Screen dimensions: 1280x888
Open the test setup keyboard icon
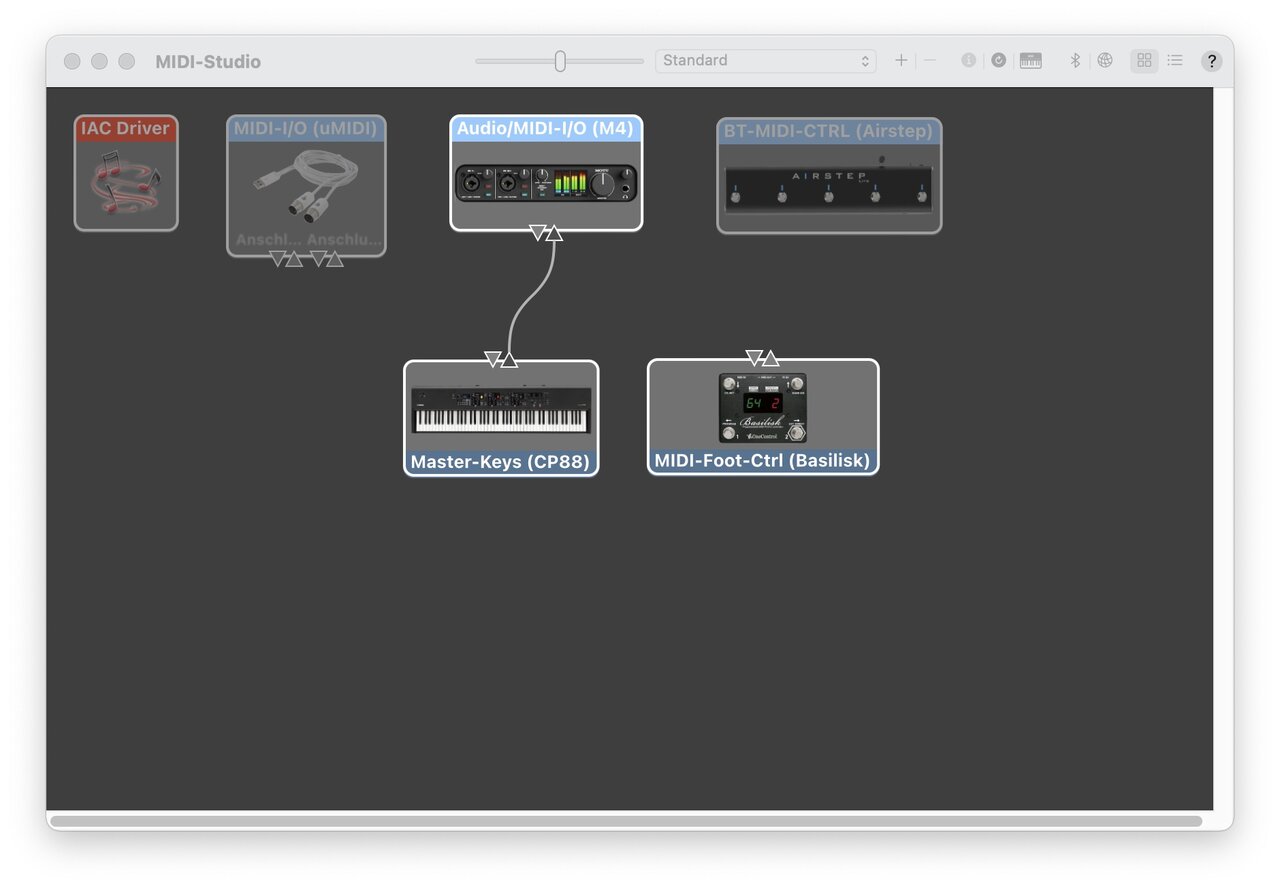pyautogui.click(x=1031, y=61)
